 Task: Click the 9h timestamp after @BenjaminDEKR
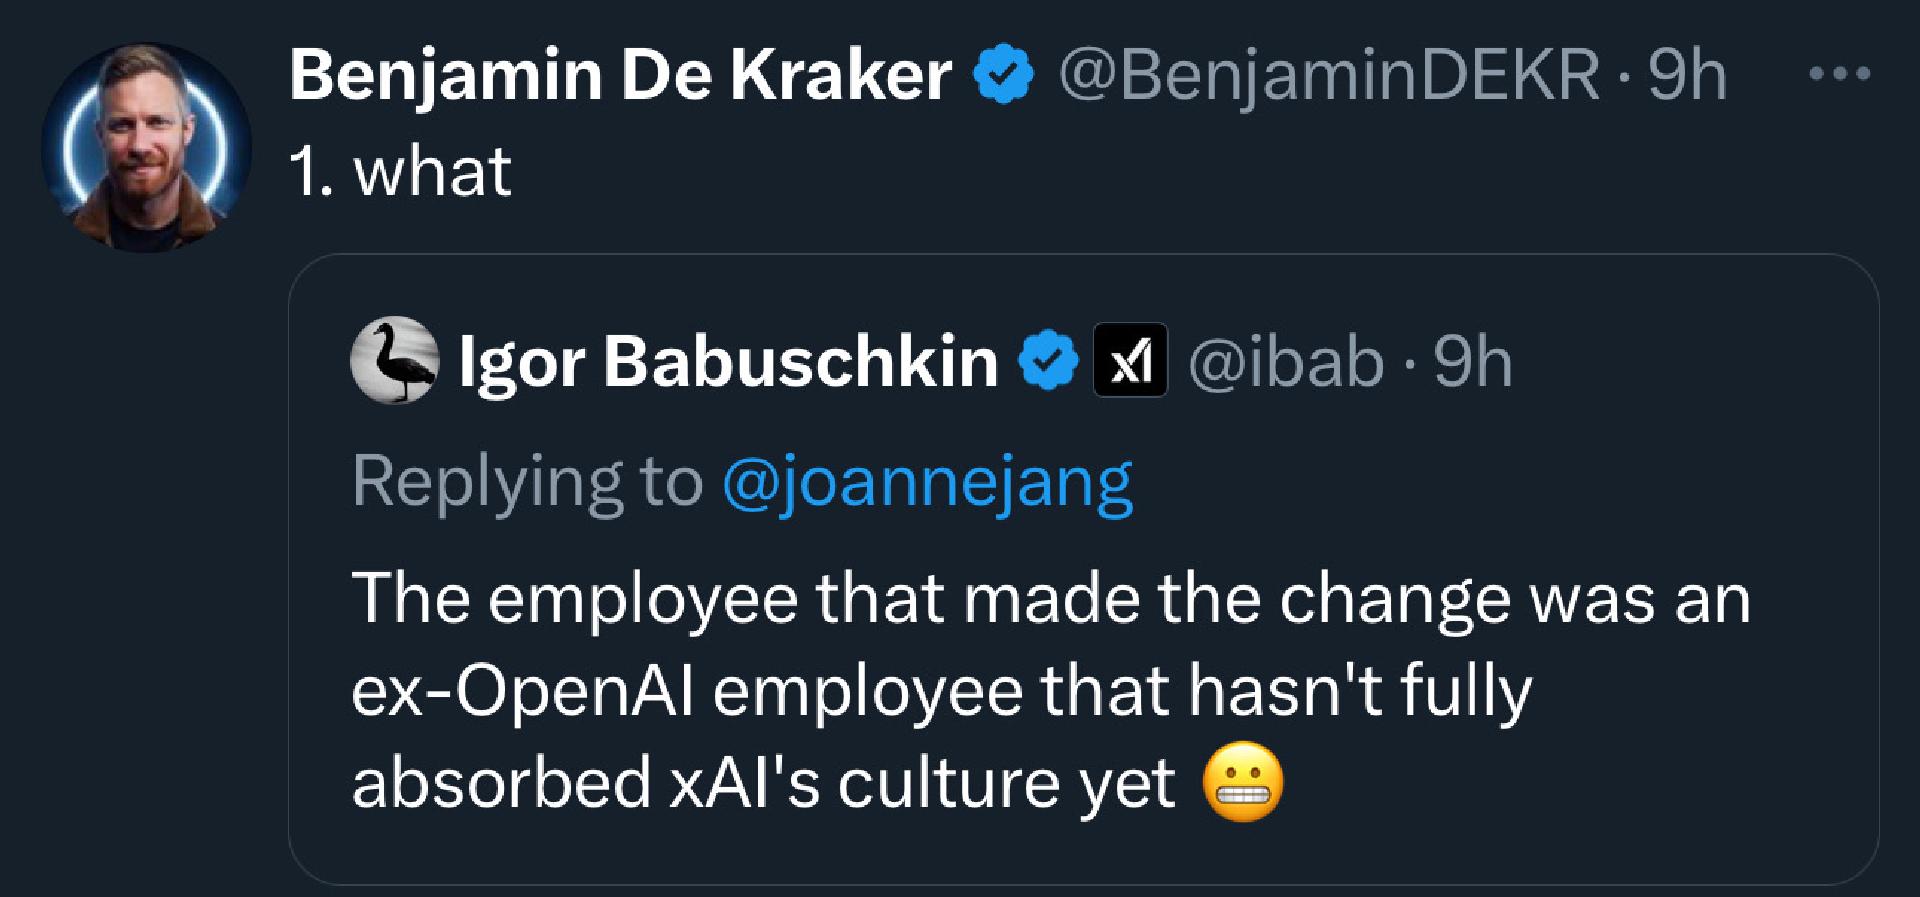point(1687,76)
